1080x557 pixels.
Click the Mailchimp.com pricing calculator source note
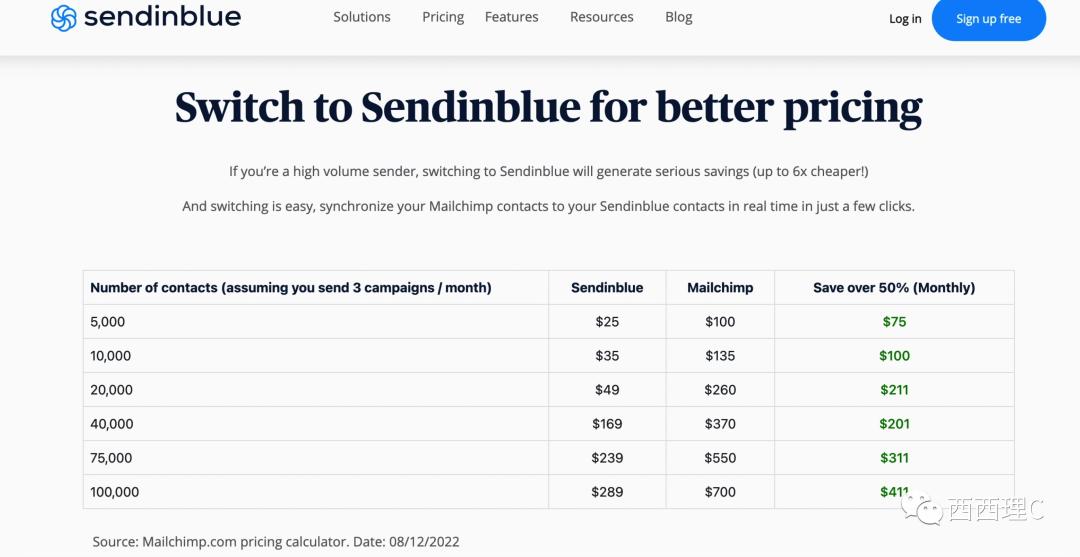[x=276, y=542]
